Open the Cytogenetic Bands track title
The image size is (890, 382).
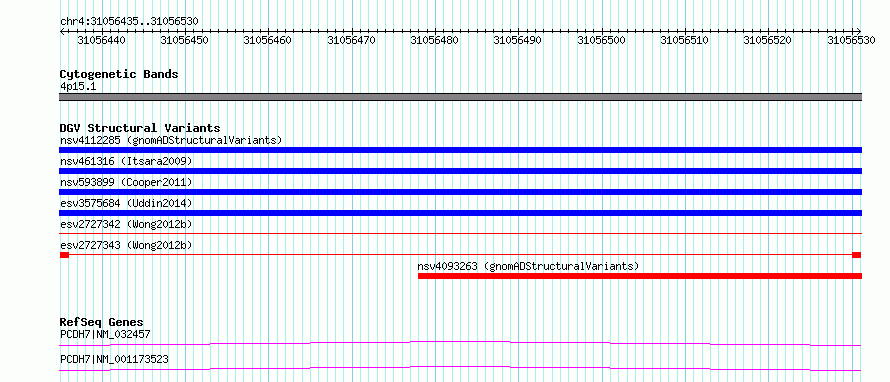click(x=119, y=74)
